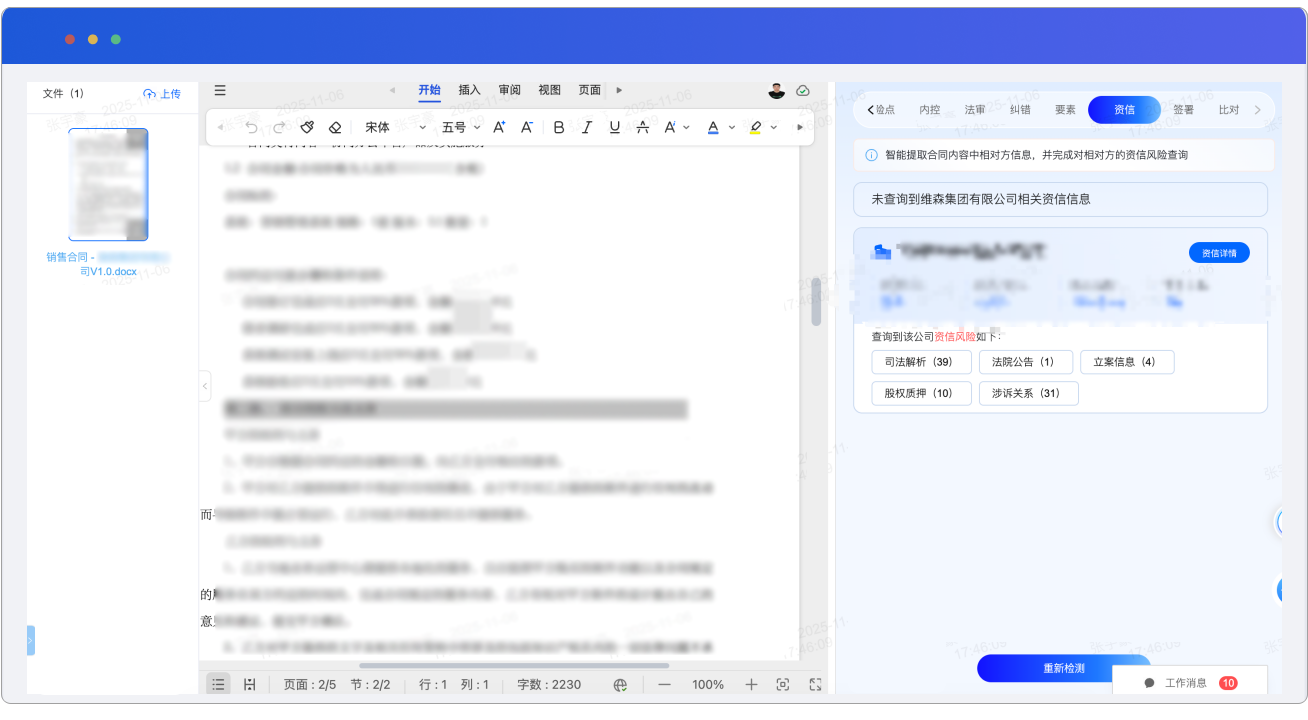Expand the font color dropdown arrow
The height and width of the screenshot is (720, 1308).
pyautogui.click(x=732, y=127)
